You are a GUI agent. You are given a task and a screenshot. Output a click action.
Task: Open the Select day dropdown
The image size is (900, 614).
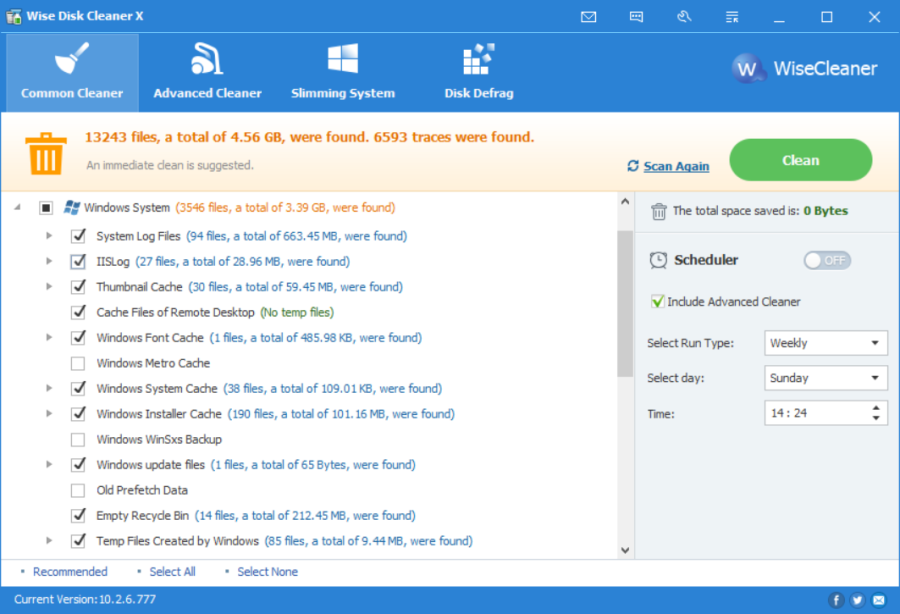pyautogui.click(x=826, y=378)
